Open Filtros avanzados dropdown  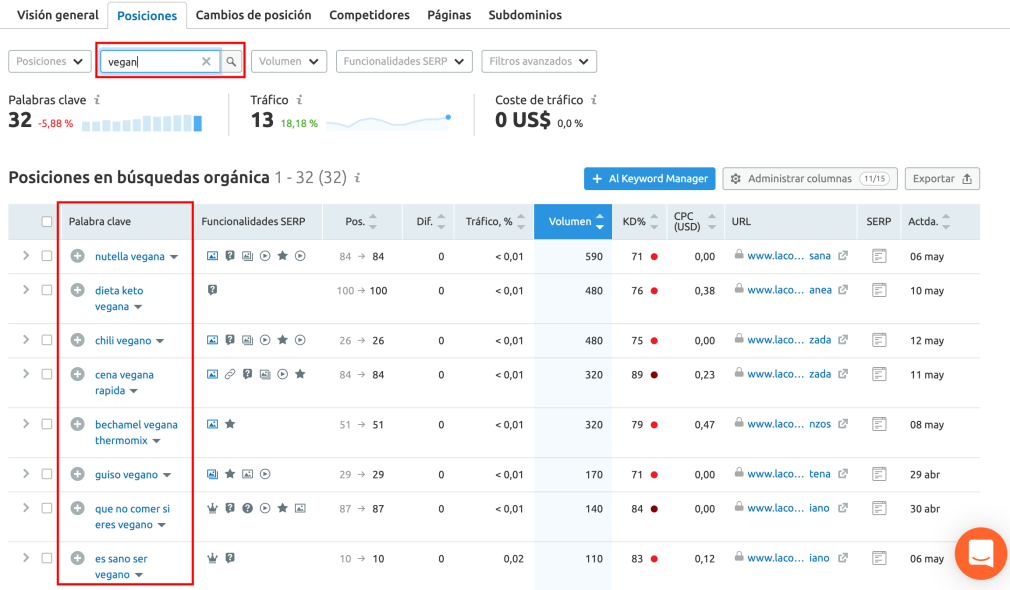click(539, 61)
